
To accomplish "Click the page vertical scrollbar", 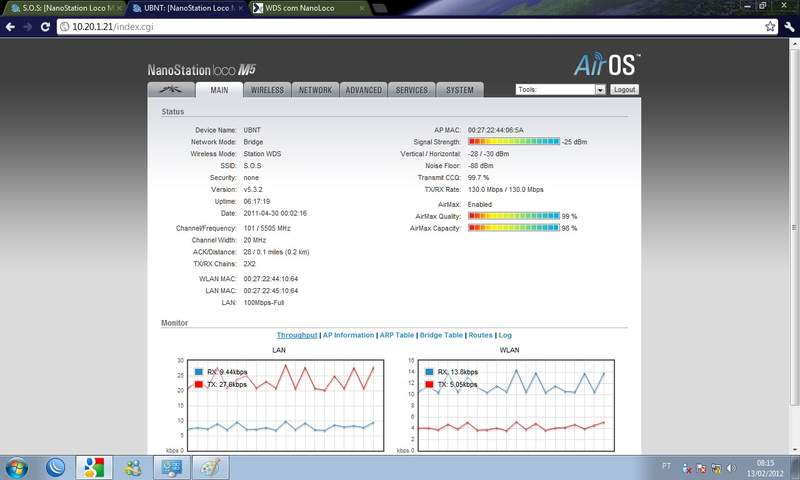I will pos(794,227).
